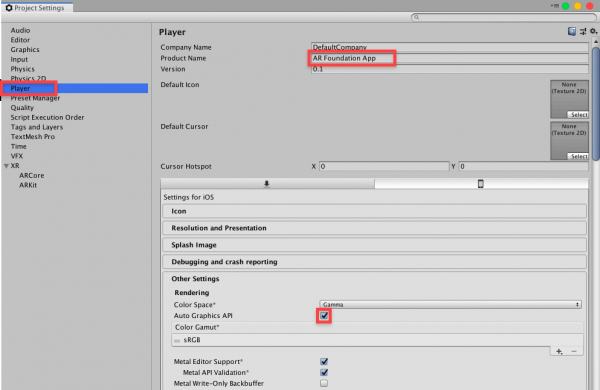
Task: Click the Default Cursor texture preview
Action: (x=569, y=141)
